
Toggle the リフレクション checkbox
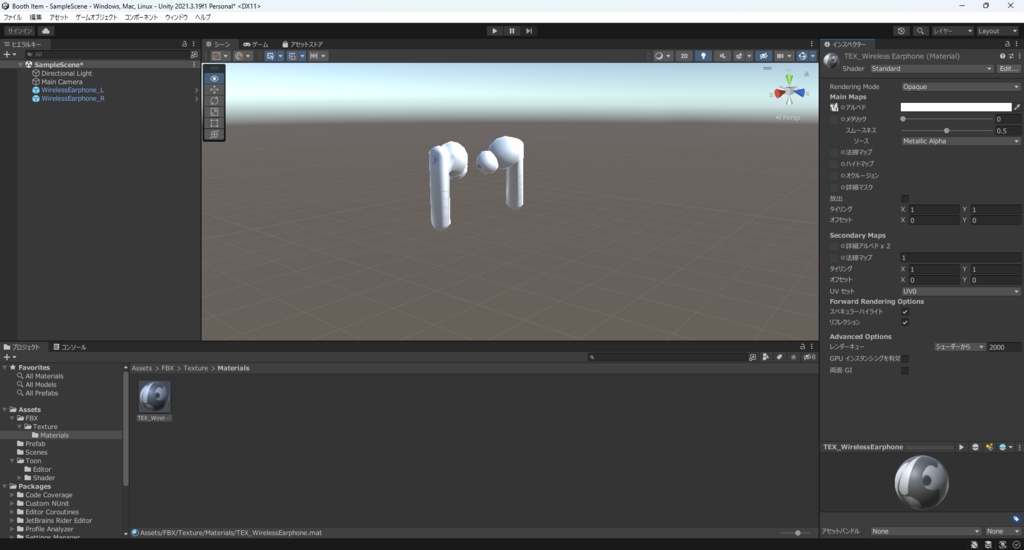[x=904, y=323]
